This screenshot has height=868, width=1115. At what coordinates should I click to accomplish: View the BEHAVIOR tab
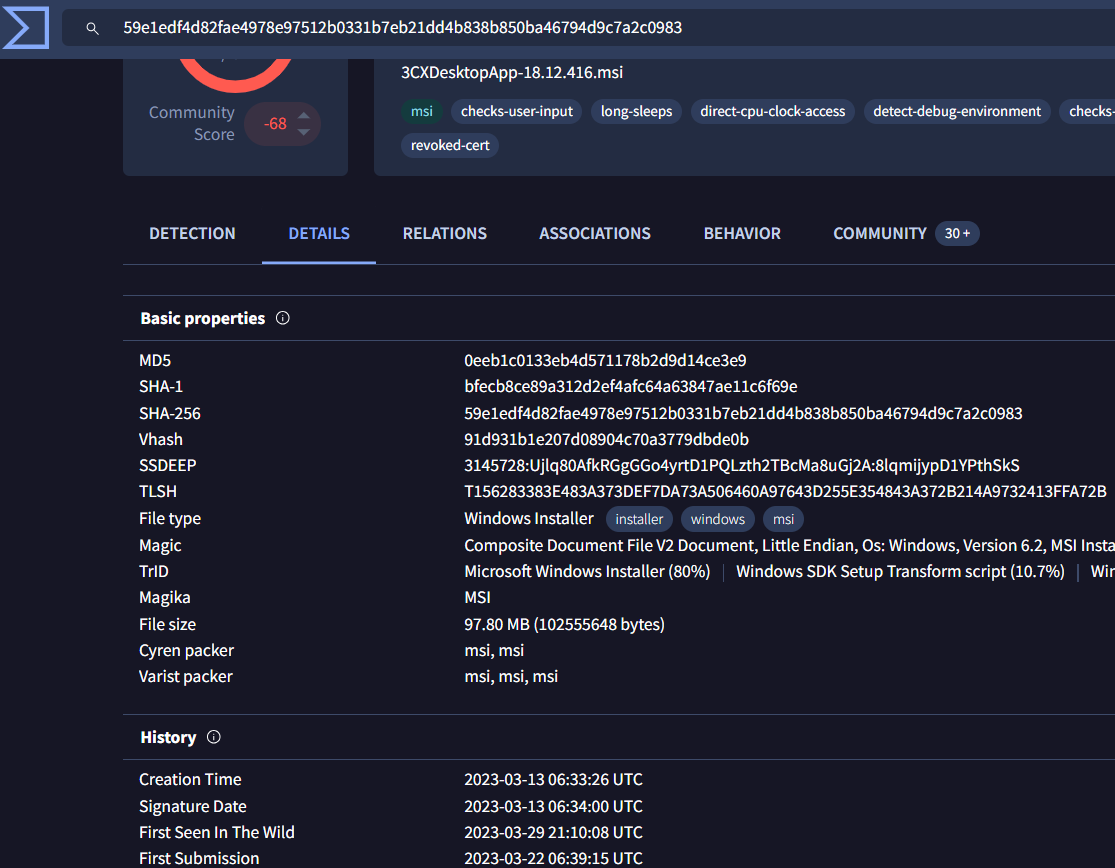(742, 233)
